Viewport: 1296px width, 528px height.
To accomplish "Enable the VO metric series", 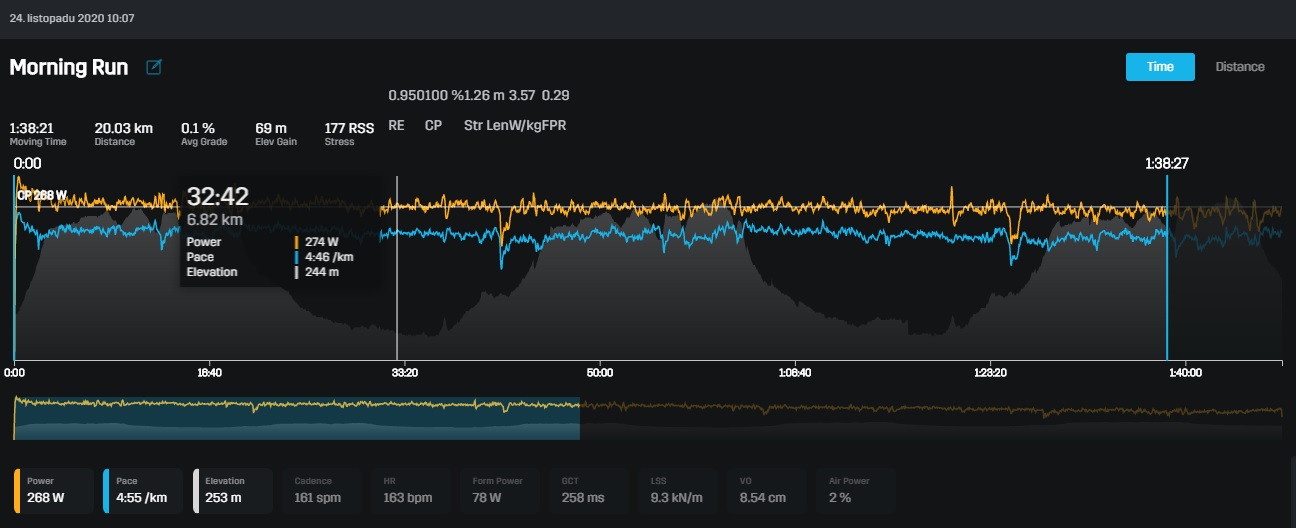I will (766, 491).
